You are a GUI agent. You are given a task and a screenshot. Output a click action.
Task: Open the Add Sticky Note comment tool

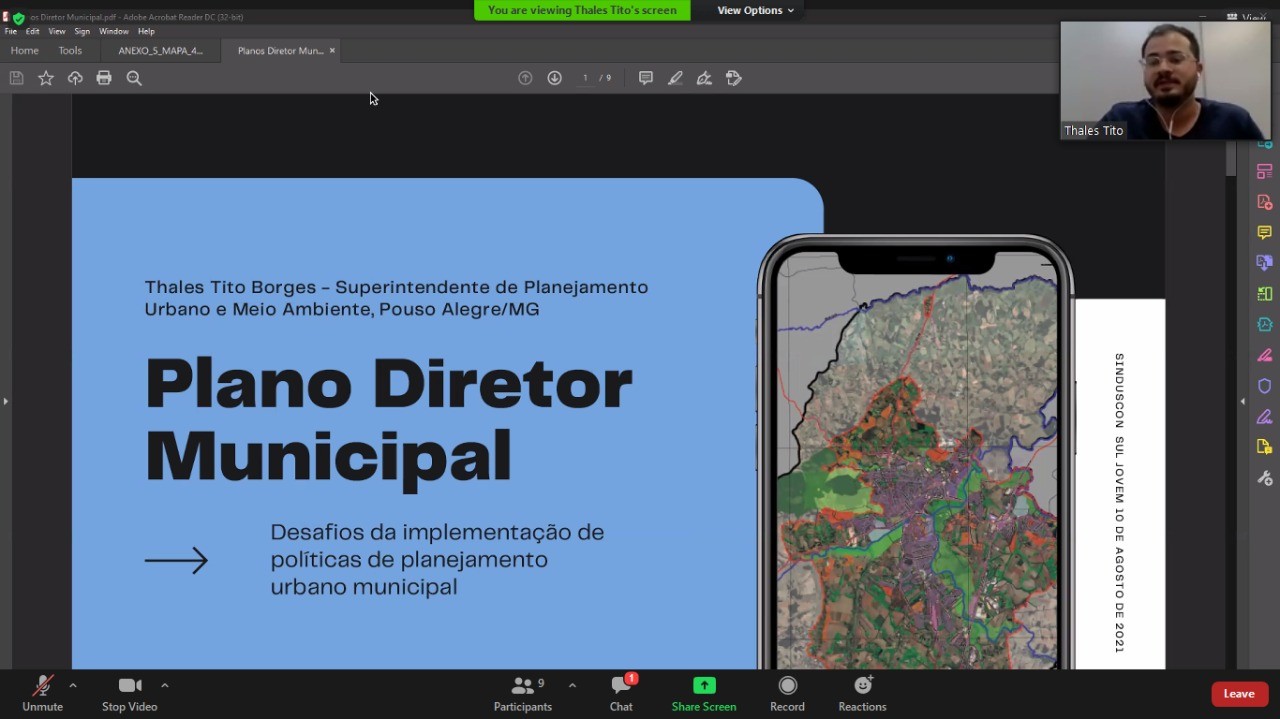pyautogui.click(x=645, y=77)
